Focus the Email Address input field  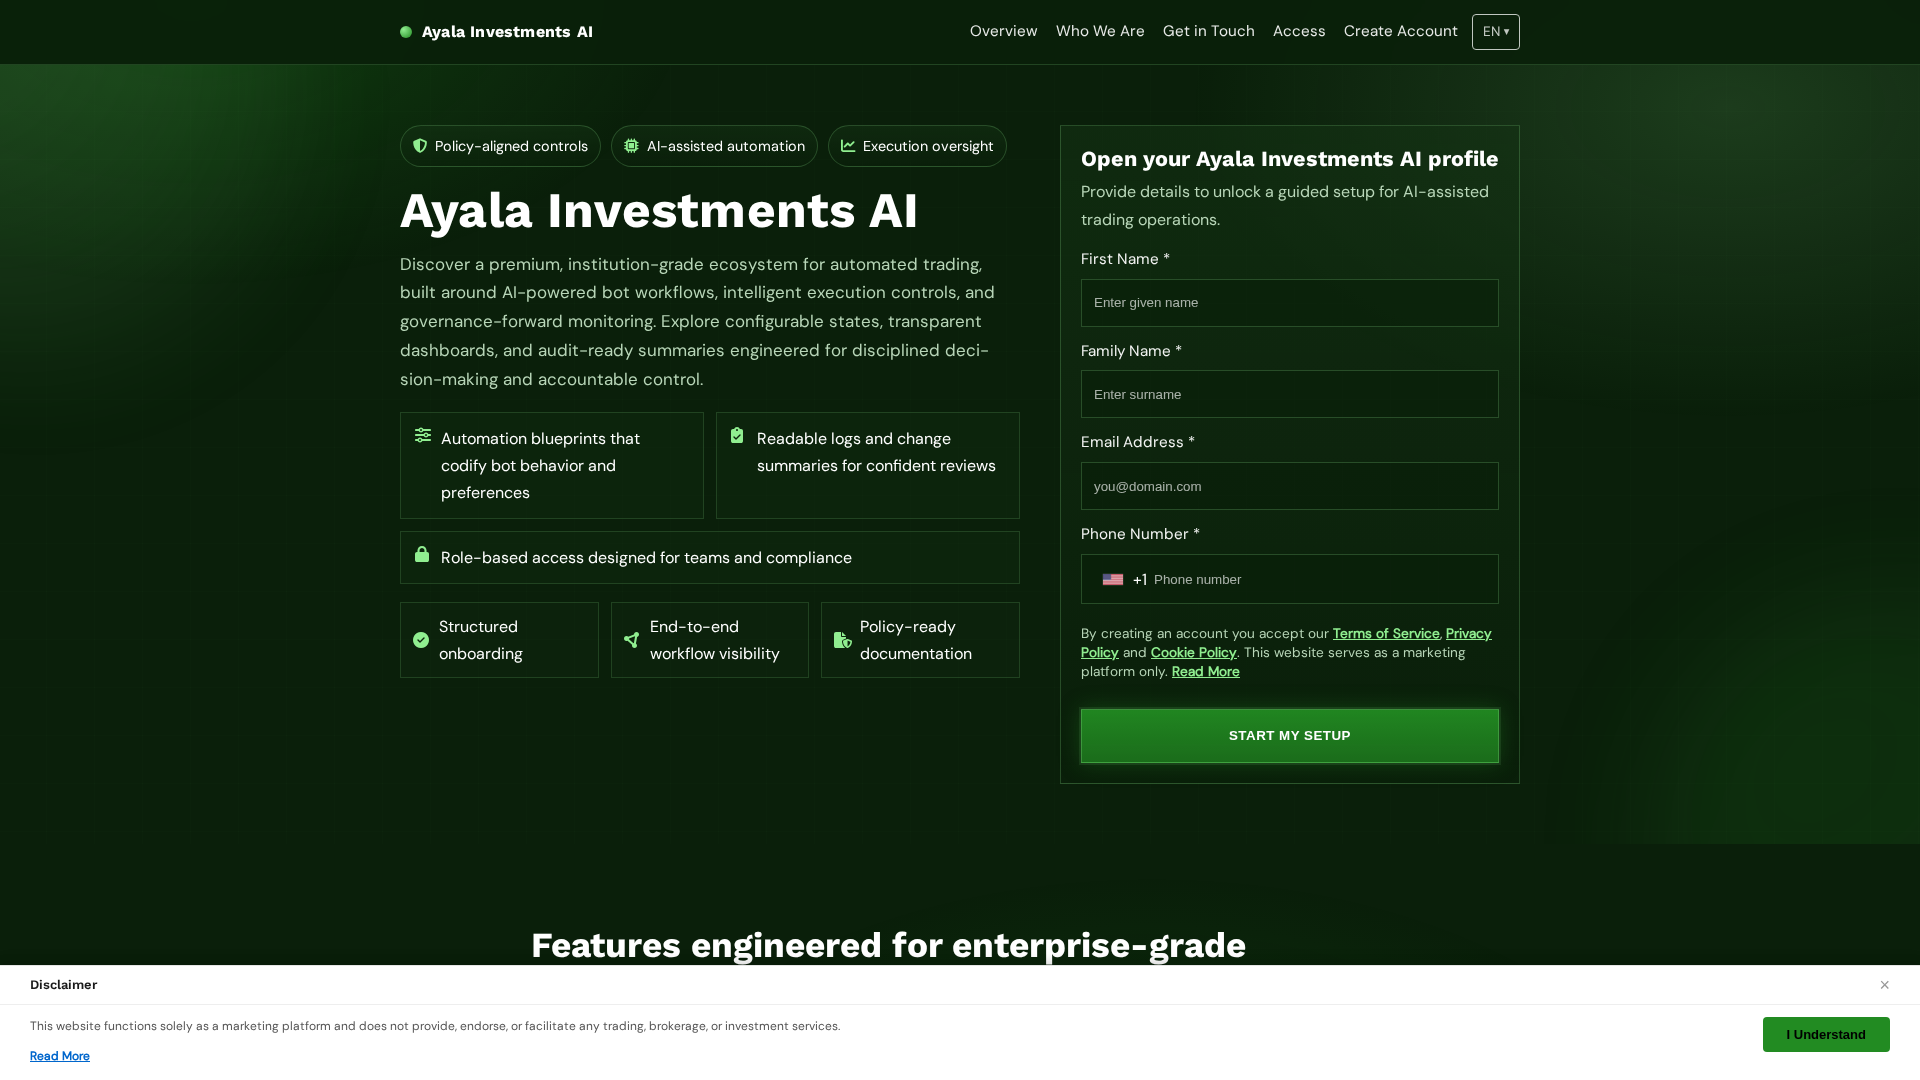coord(1290,486)
